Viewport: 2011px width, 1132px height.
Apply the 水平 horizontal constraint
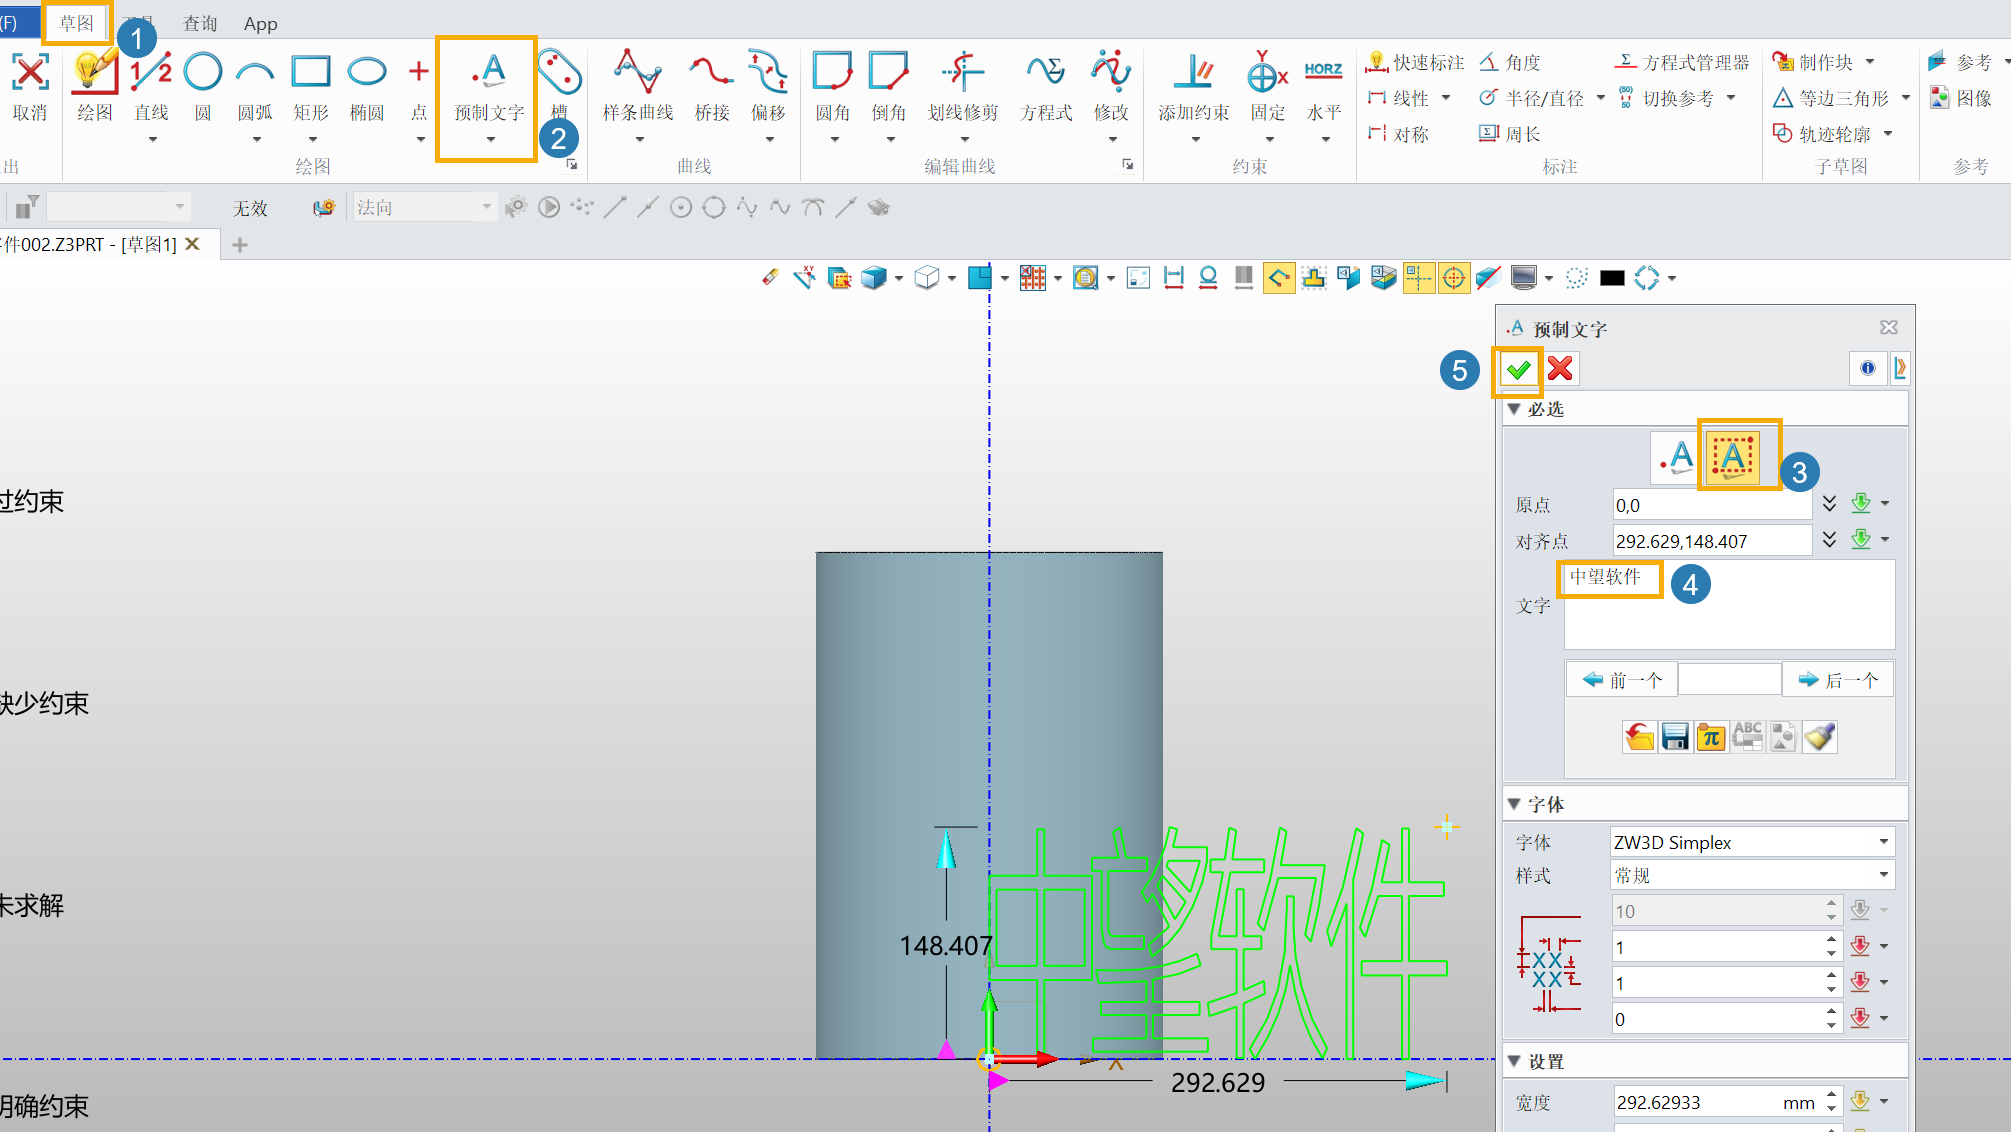coord(1323,86)
